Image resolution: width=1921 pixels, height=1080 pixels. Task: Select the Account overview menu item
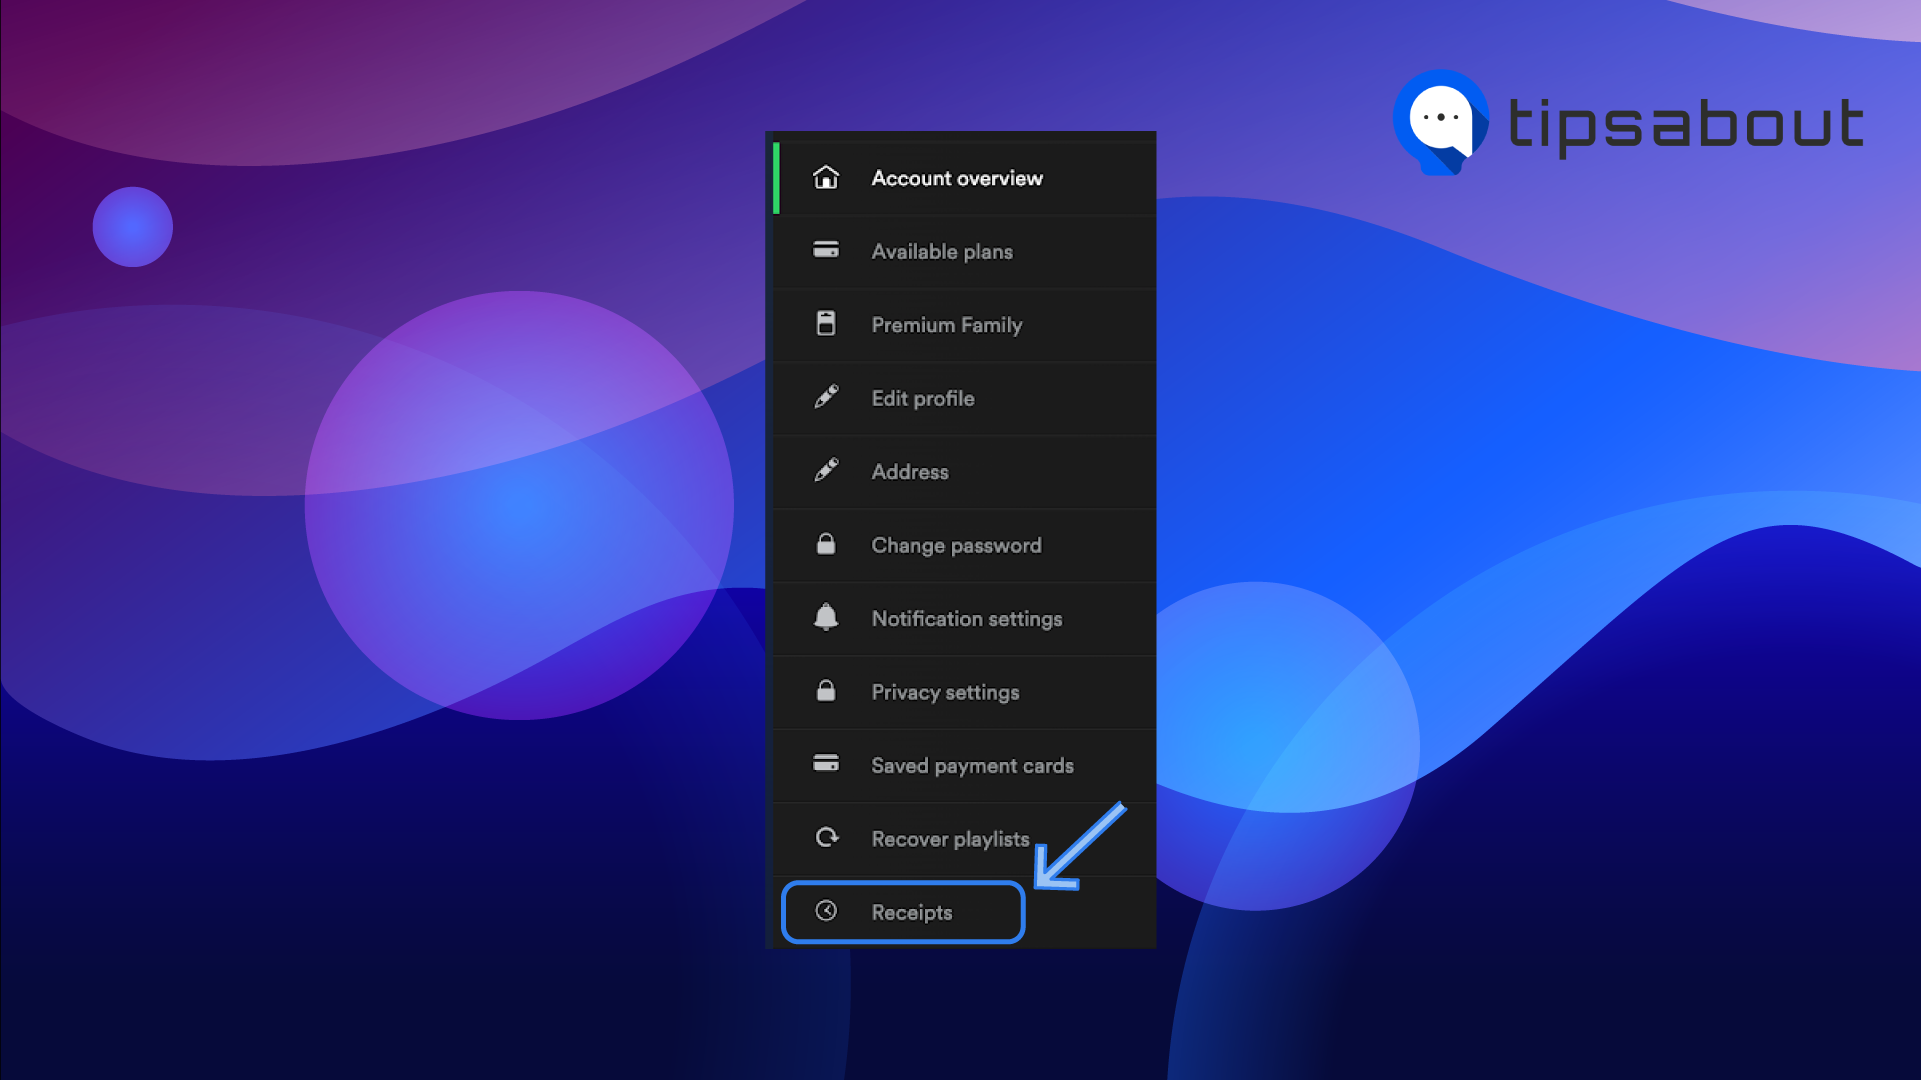coord(957,178)
